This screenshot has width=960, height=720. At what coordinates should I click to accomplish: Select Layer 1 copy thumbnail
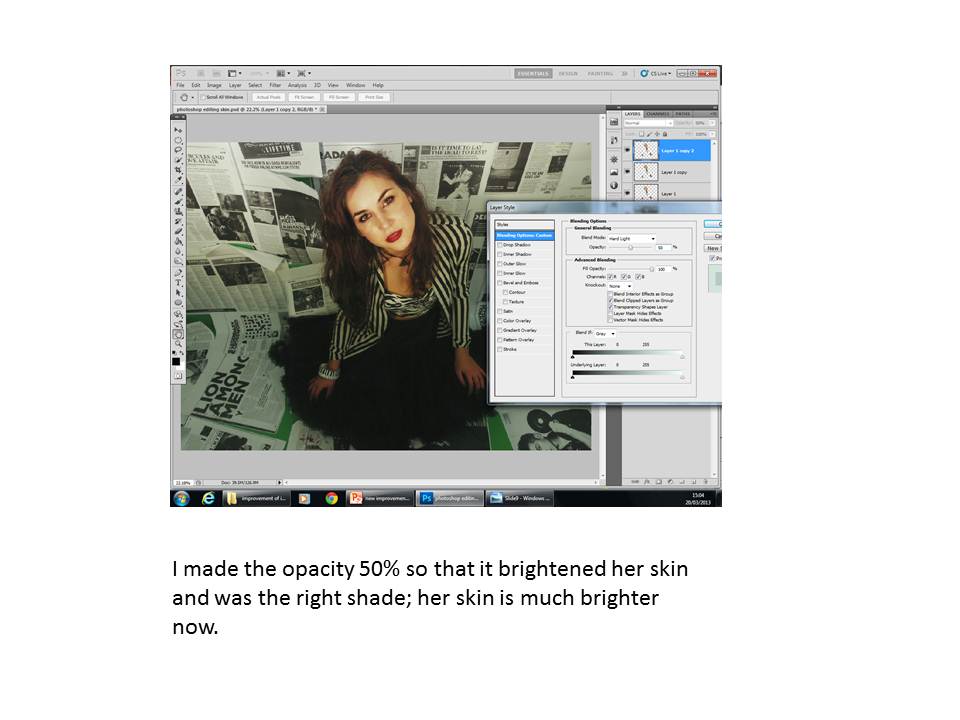pyautogui.click(x=645, y=172)
